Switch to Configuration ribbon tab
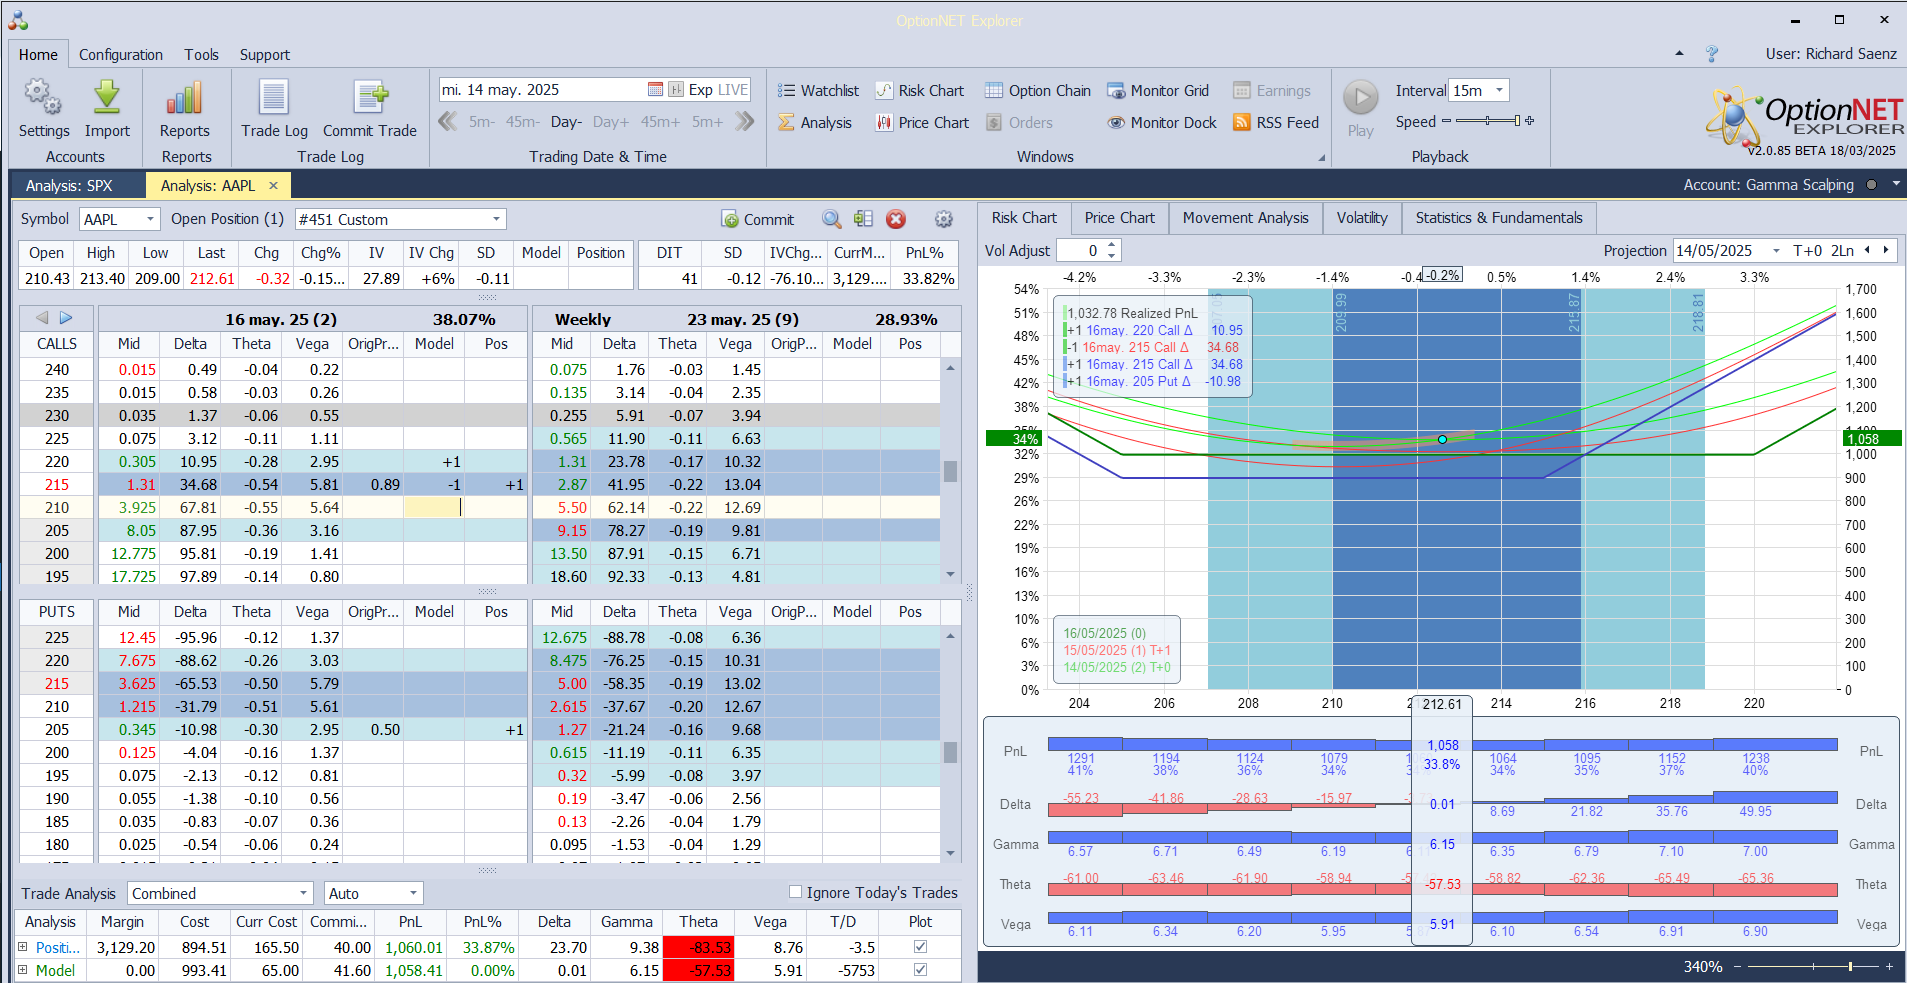The image size is (1907, 983). tap(121, 55)
